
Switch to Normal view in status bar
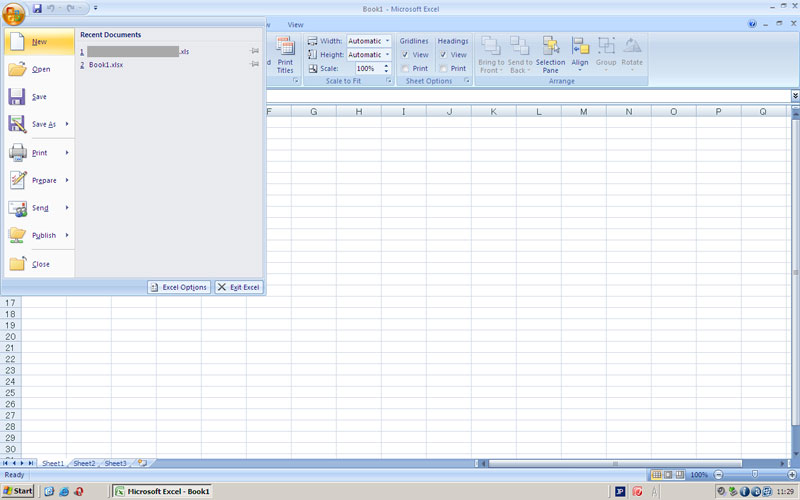click(657, 475)
